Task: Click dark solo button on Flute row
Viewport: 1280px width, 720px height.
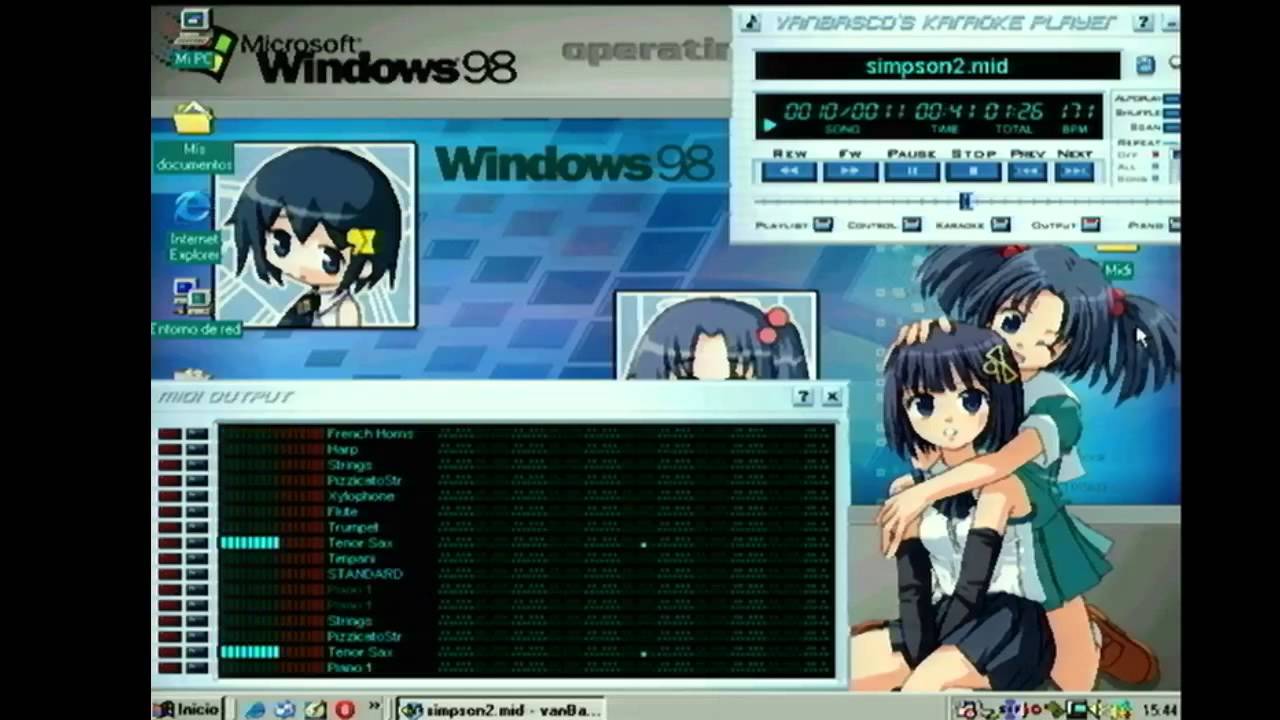Action: pyautogui.click(x=197, y=512)
